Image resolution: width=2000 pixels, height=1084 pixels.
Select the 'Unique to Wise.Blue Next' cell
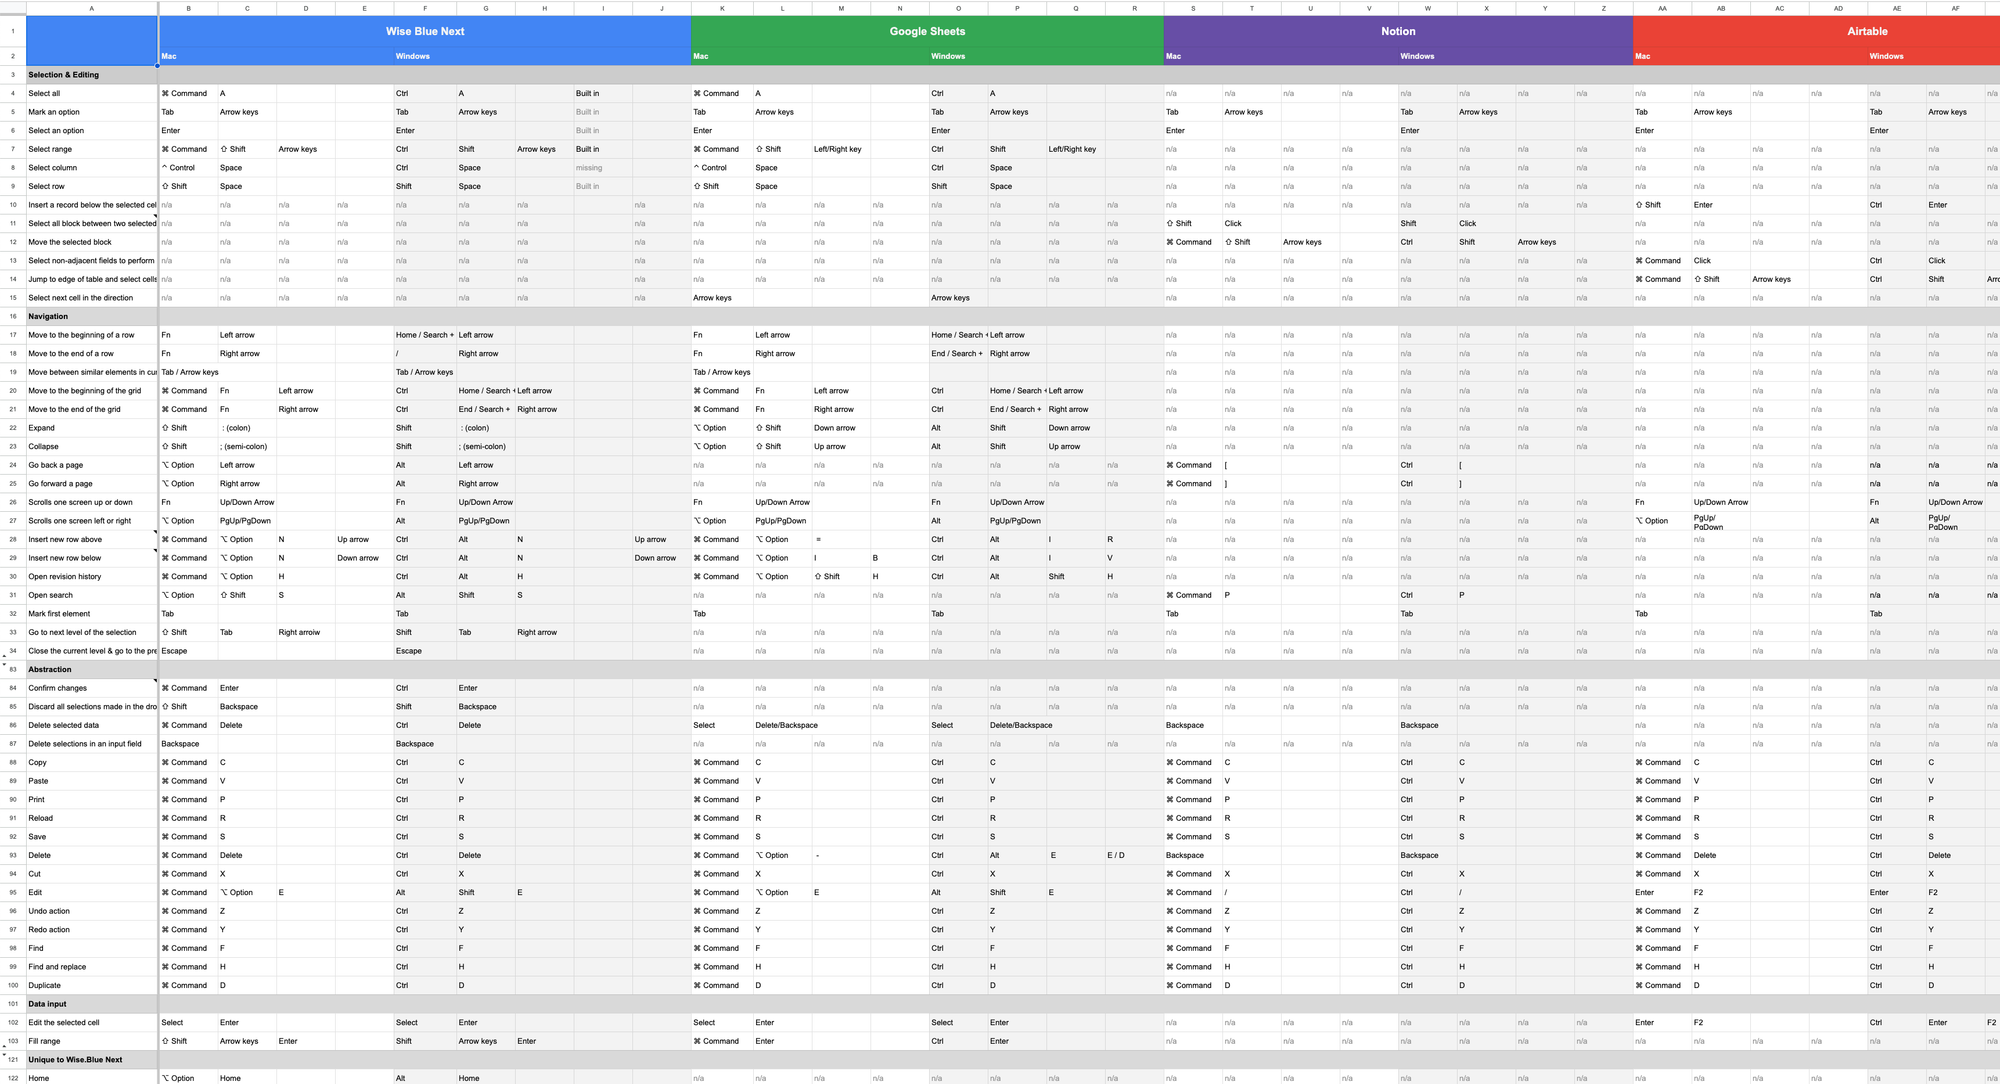click(76, 1060)
